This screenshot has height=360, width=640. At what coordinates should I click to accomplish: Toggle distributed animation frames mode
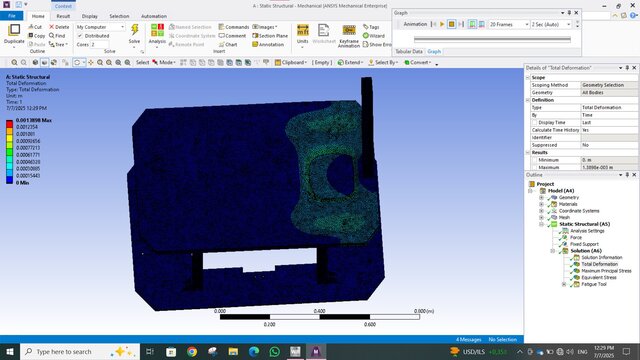pos(472,24)
